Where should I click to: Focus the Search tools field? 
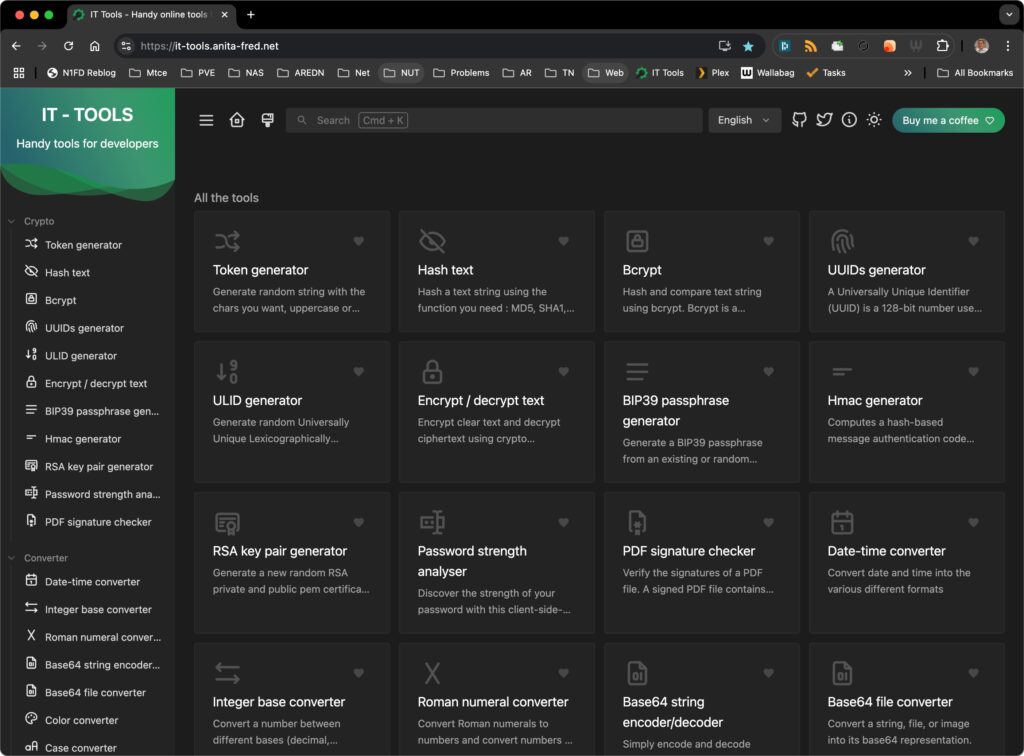(494, 120)
